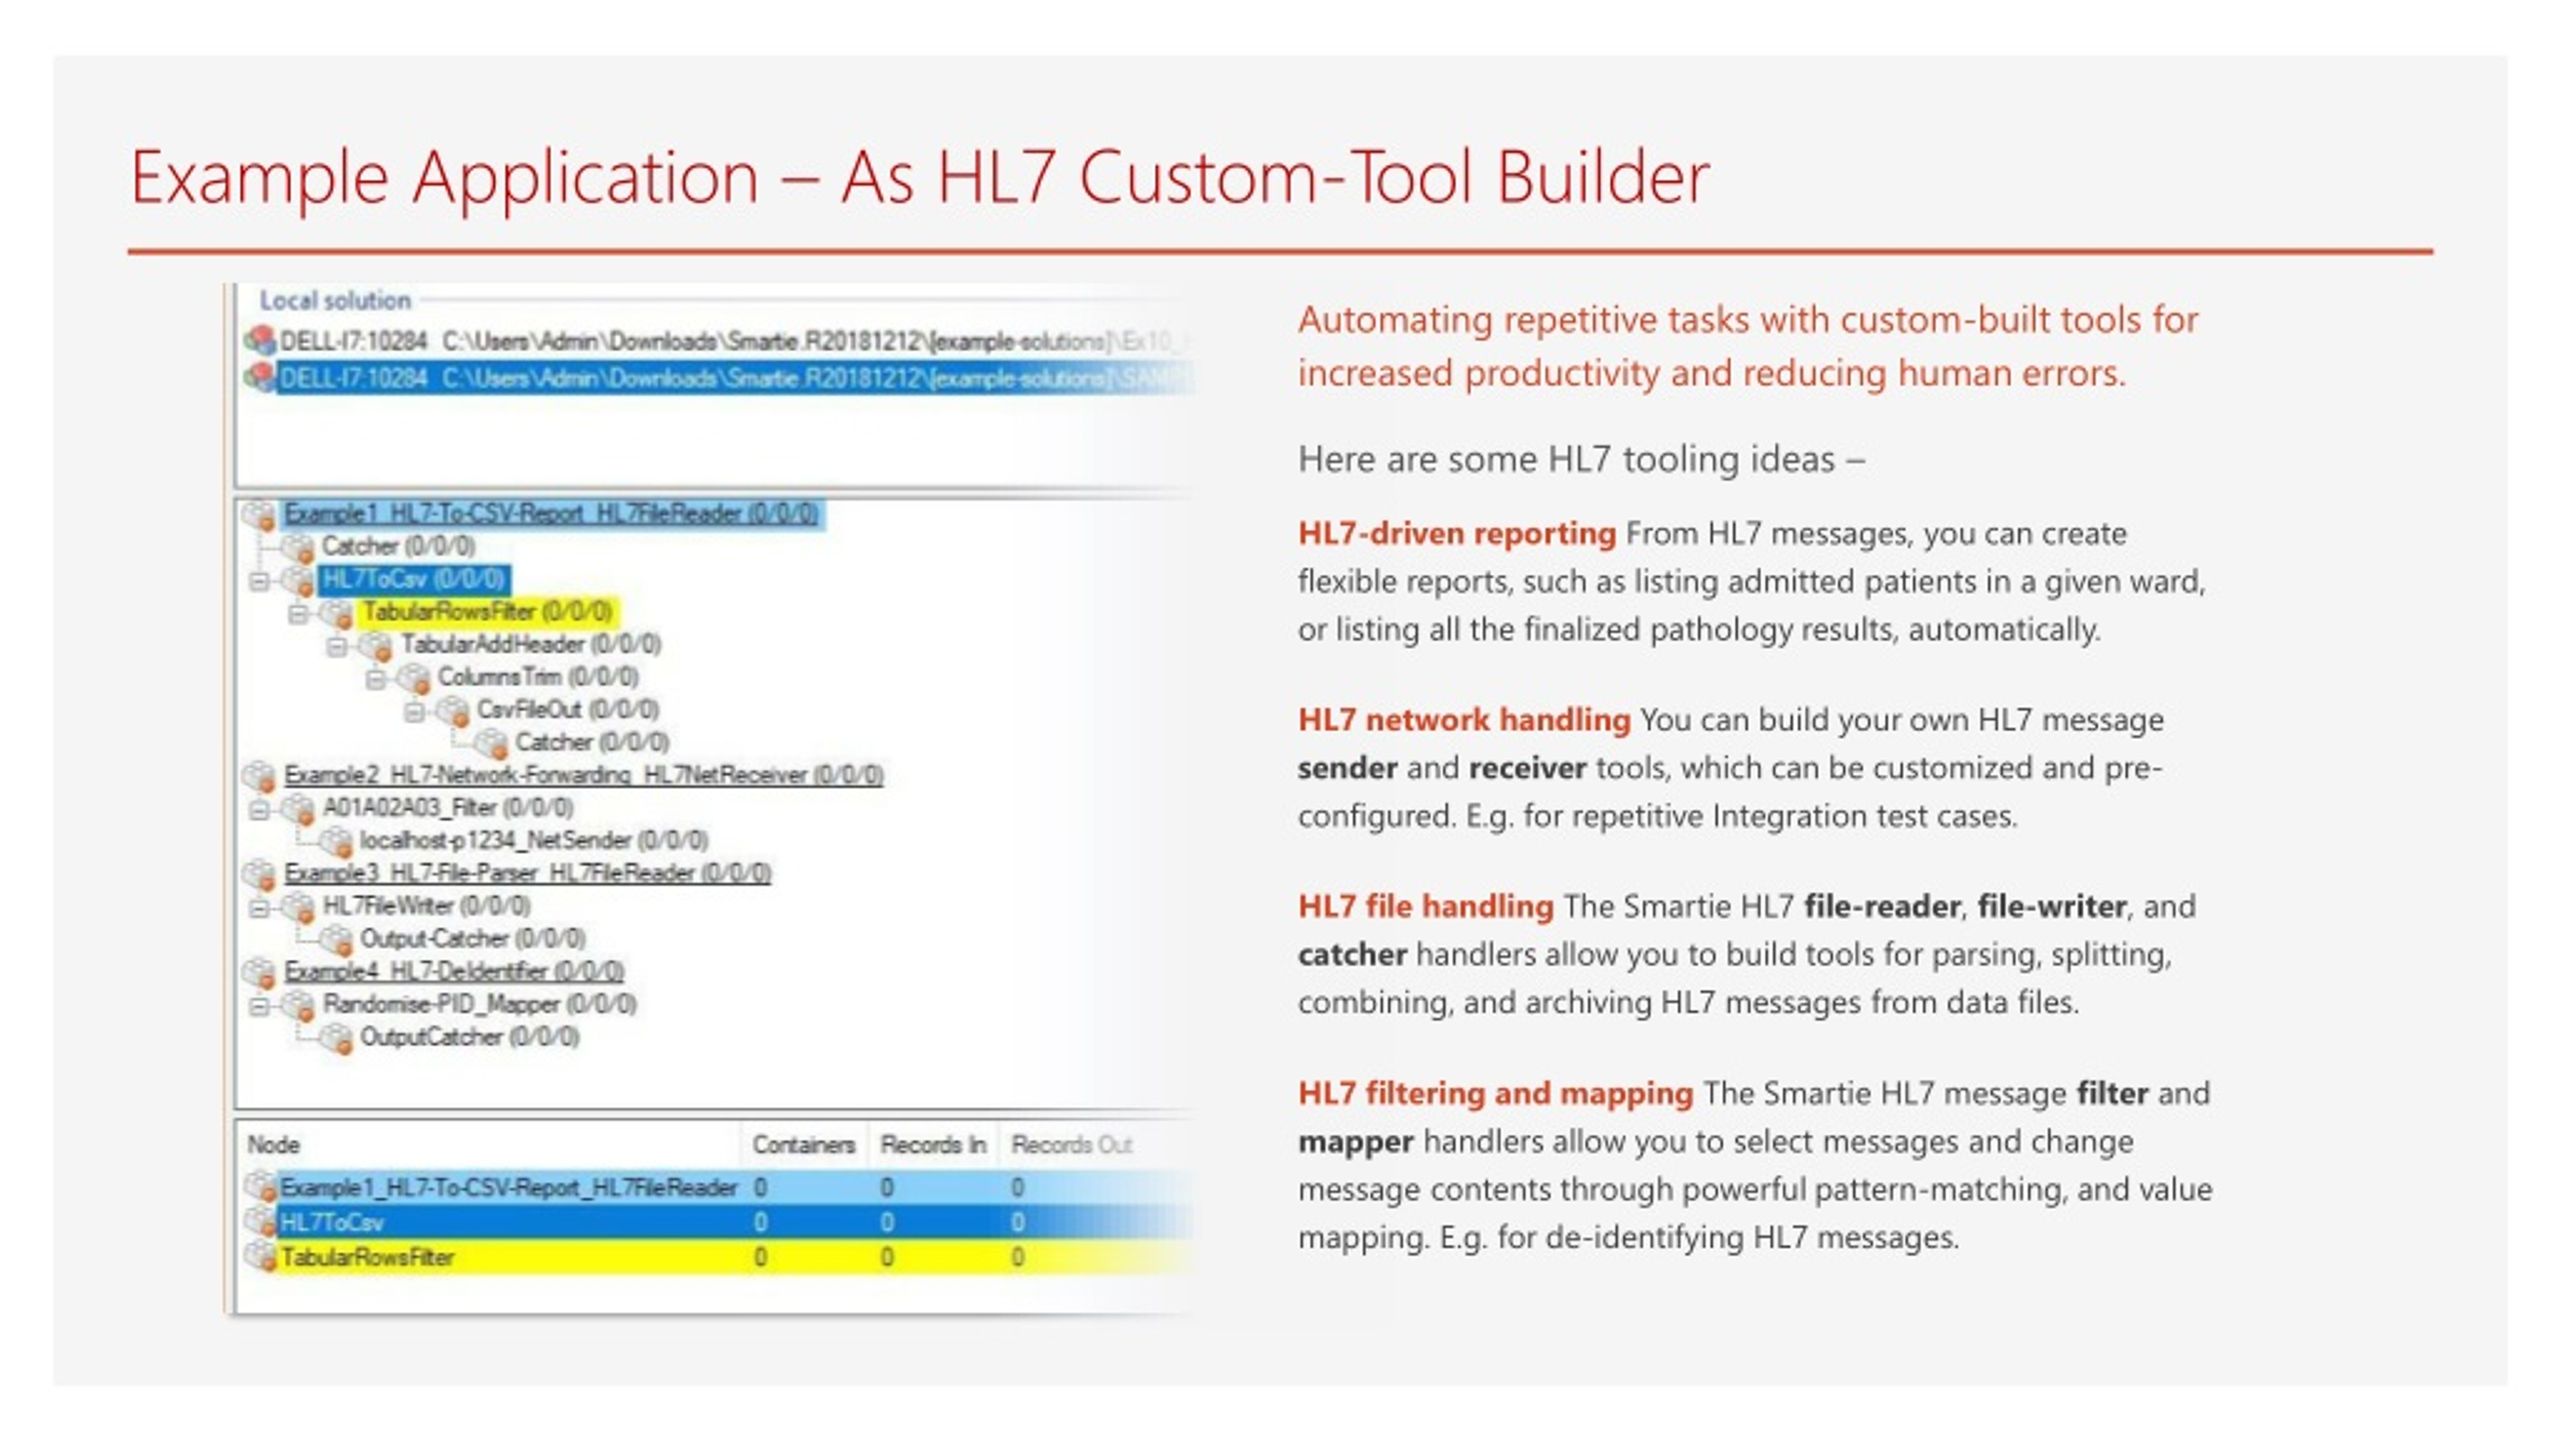Image resolution: width=2560 pixels, height=1440 pixels.
Task: Collapse the TabularAddHeader tree node
Action: tap(336, 647)
